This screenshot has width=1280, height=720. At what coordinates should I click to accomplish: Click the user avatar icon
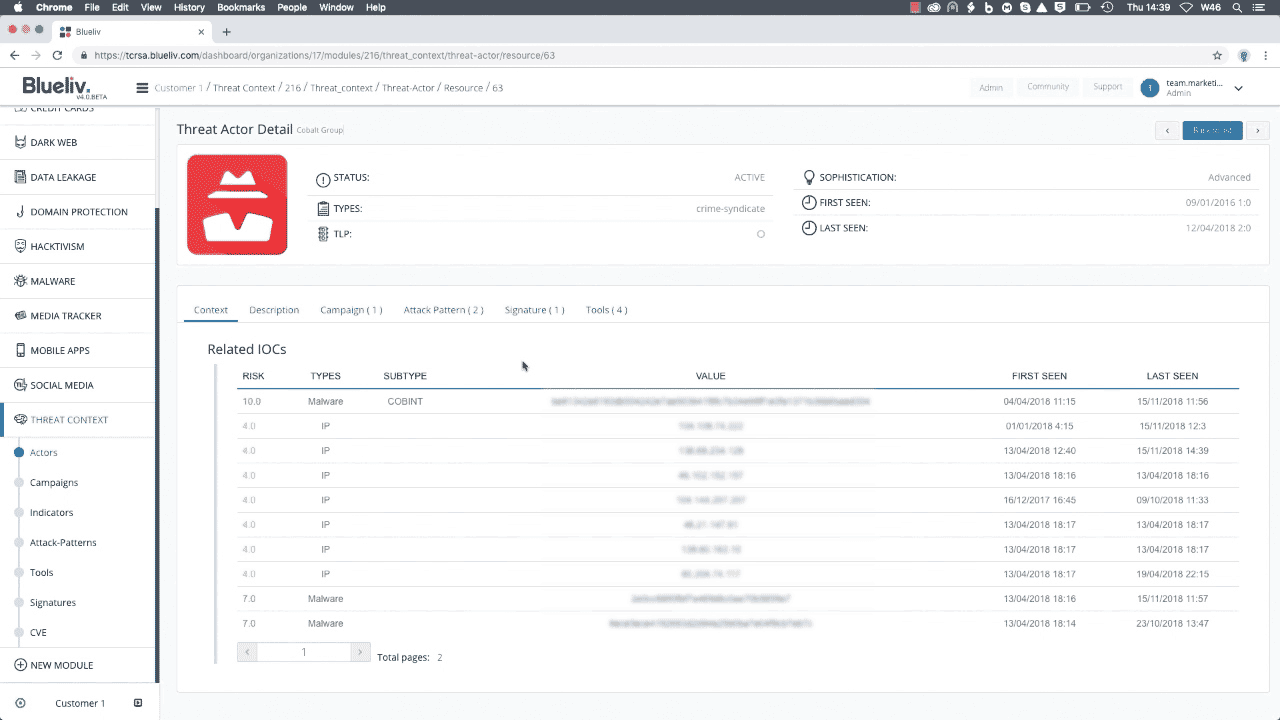click(1150, 88)
